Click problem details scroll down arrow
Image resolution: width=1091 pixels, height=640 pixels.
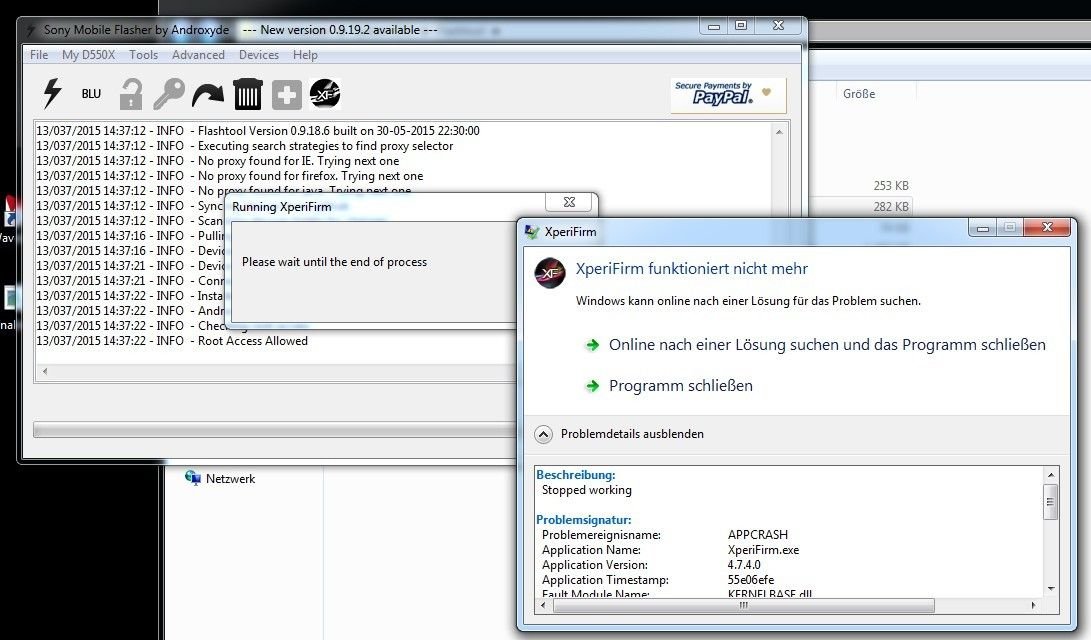pos(1051,589)
